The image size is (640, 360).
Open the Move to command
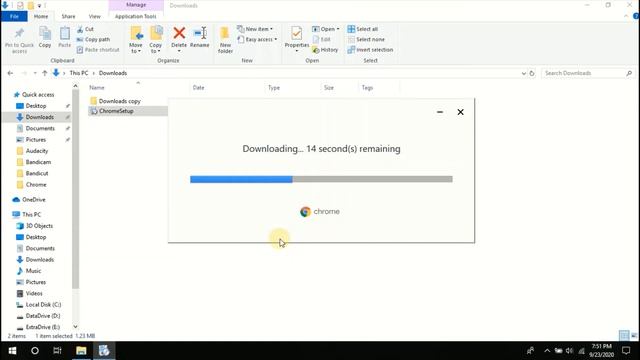click(136, 40)
